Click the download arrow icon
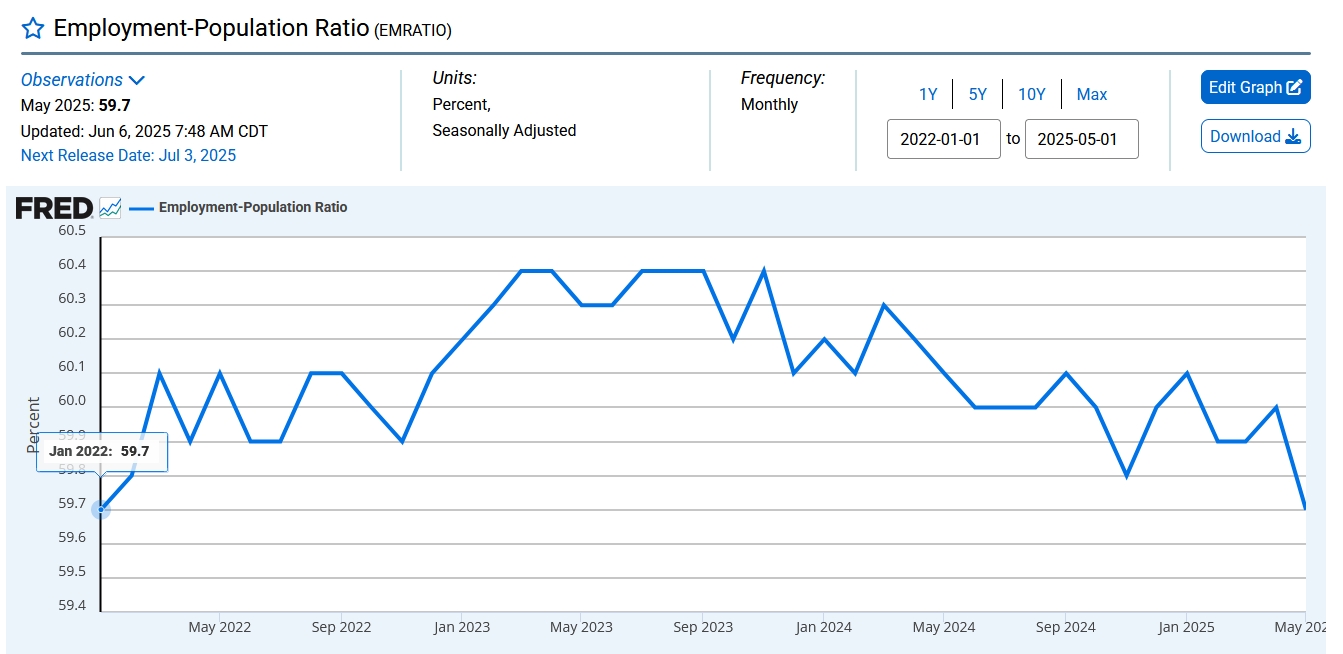1343x654 pixels. (x=1292, y=137)
